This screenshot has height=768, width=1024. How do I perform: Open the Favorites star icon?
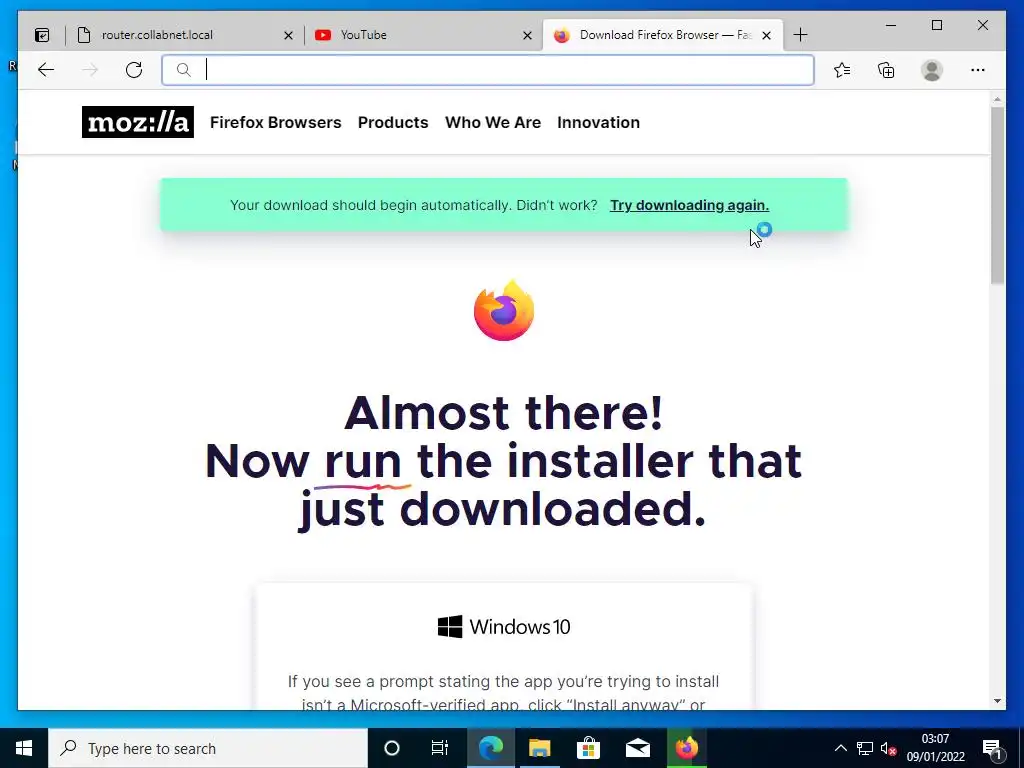[842, 70]
